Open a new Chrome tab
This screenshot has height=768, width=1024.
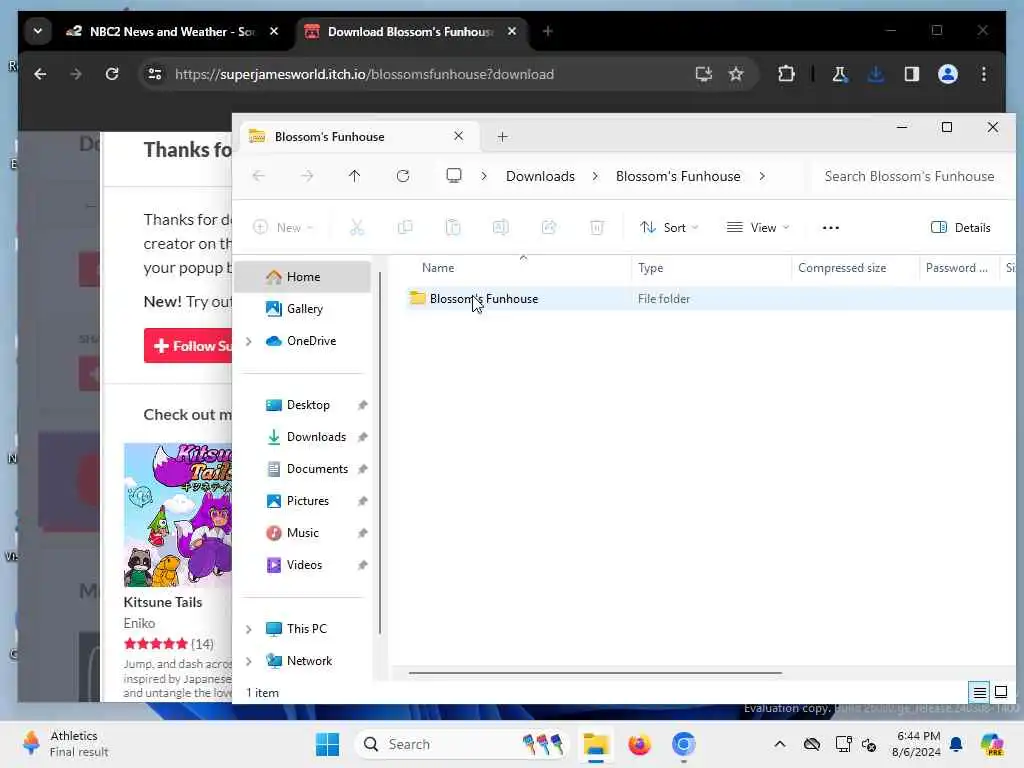548,31
